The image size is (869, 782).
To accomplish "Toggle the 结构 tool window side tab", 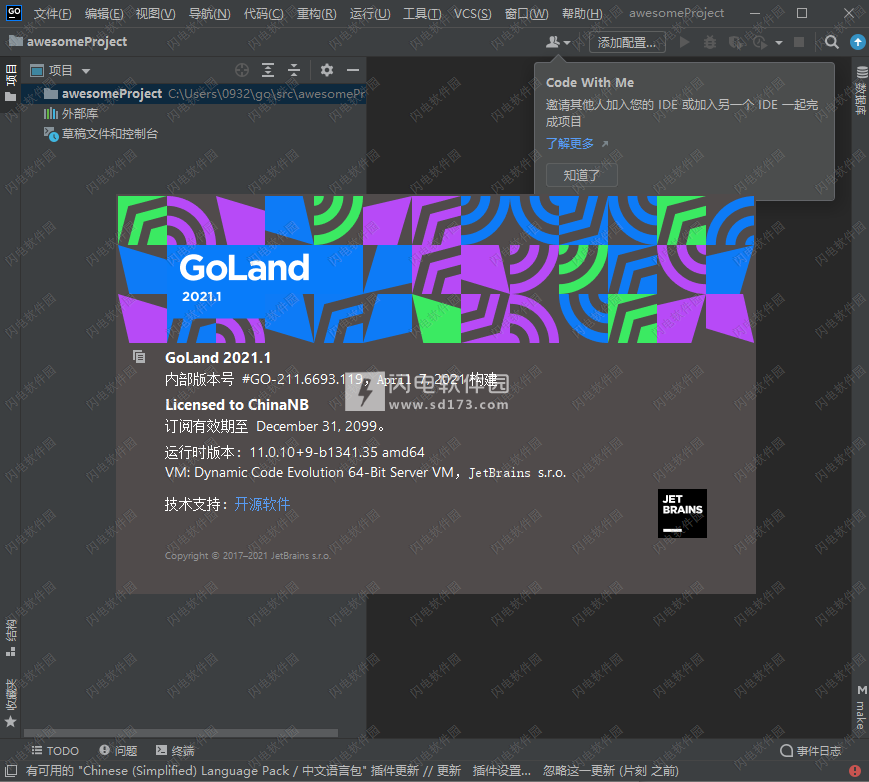I will (11, 638).
